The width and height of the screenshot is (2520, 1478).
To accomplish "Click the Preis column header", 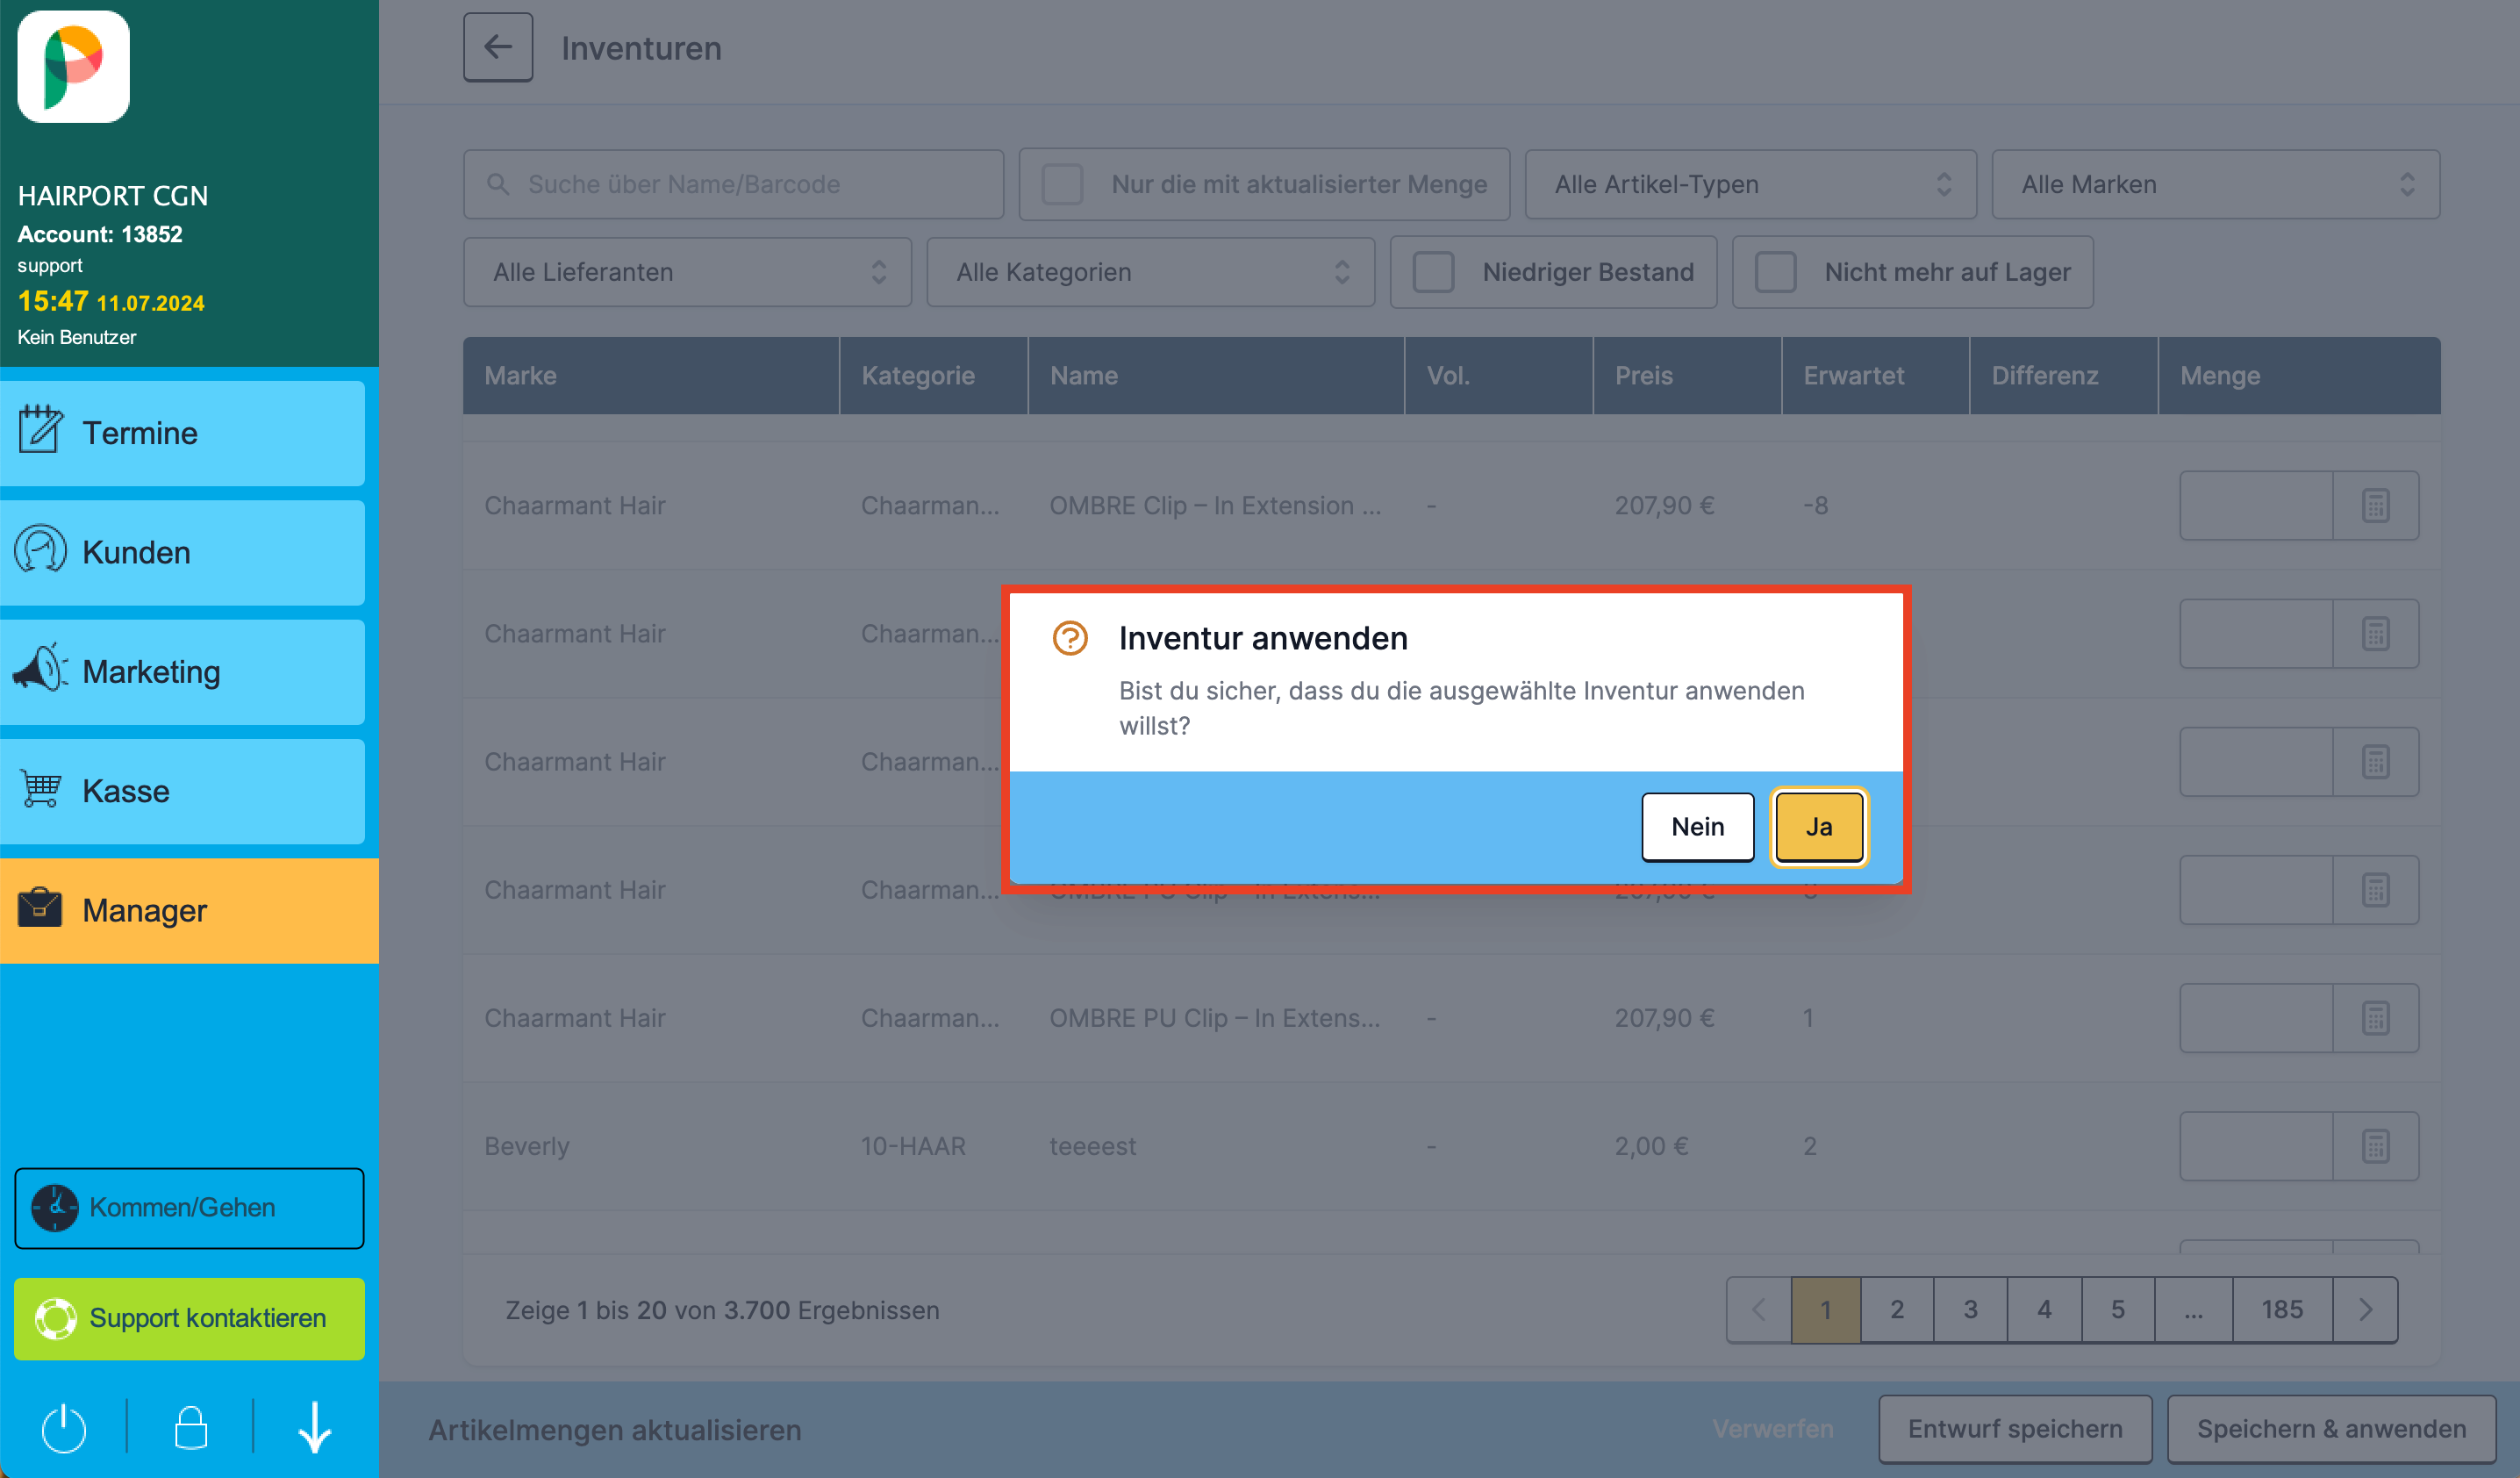I will pos(1687,376).
